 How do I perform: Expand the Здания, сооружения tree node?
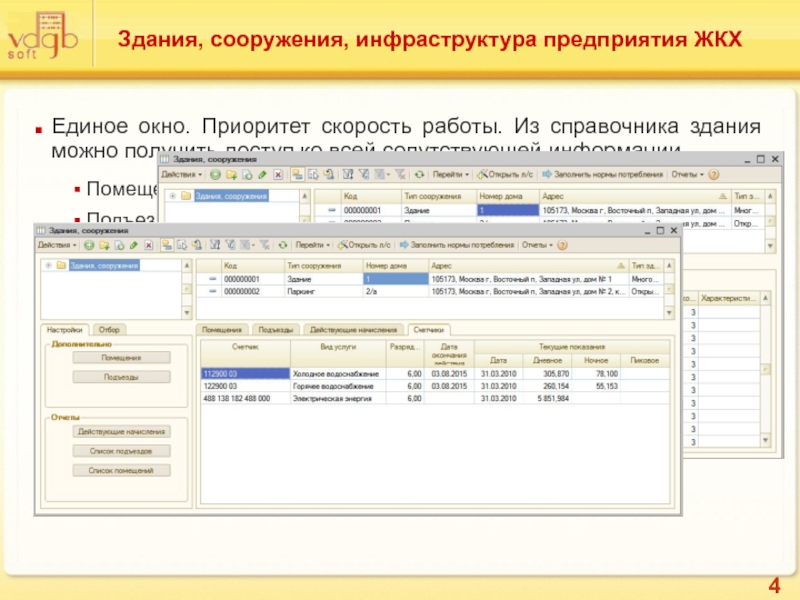pos(47,266)
